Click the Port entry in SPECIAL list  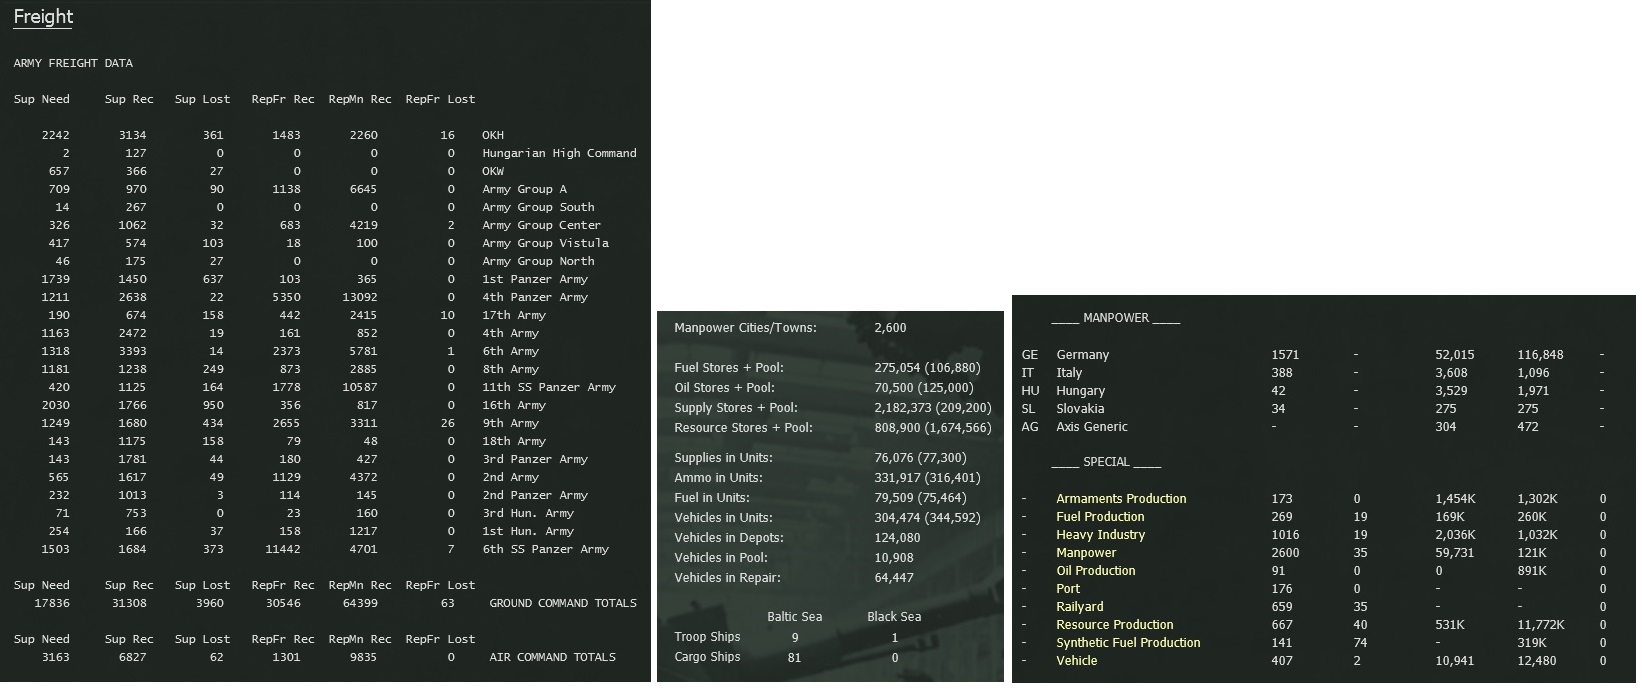1068,589
